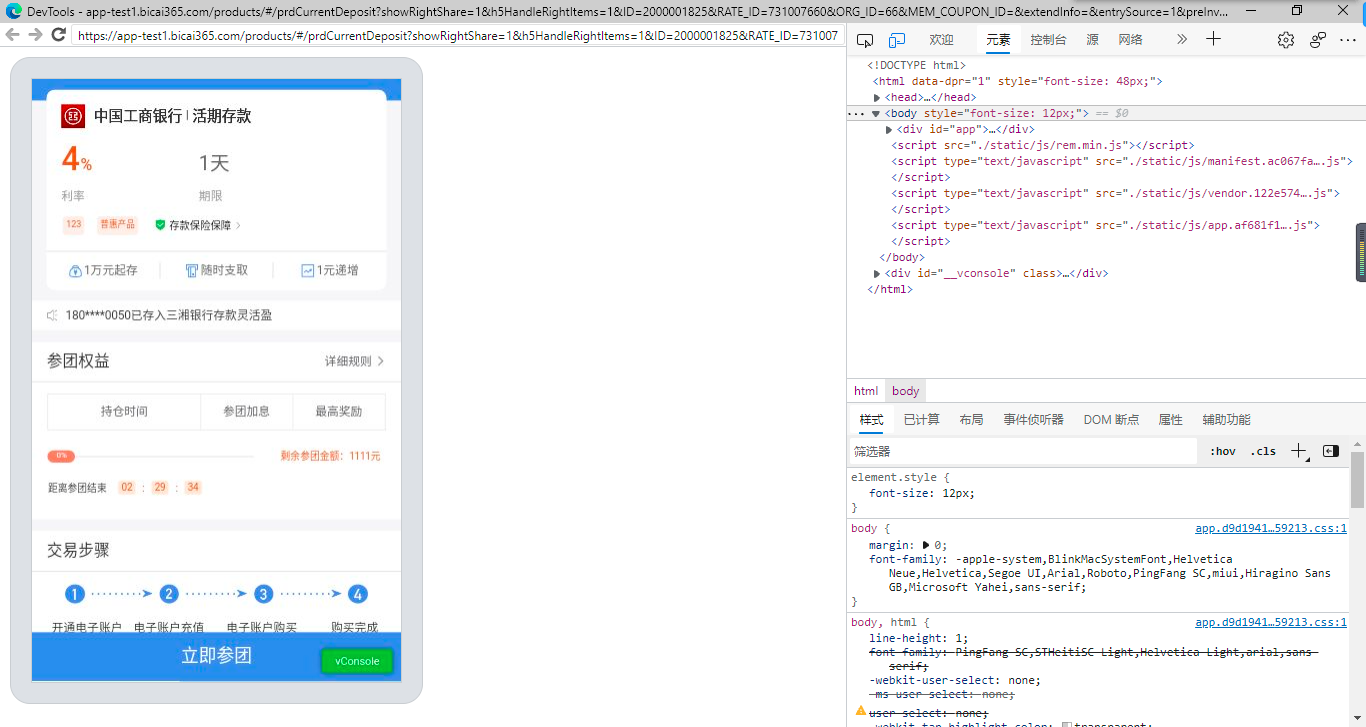
Task: Open the DOM 断点 tab
Action: tap(1111, 420)
